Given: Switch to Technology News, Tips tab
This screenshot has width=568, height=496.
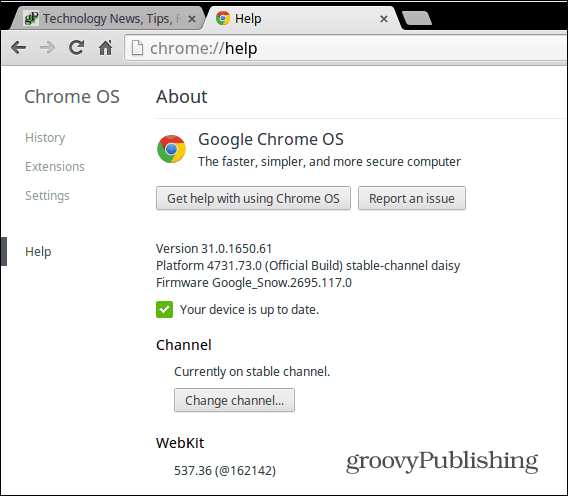Looking at the screenshot, I should click(107, 18).
